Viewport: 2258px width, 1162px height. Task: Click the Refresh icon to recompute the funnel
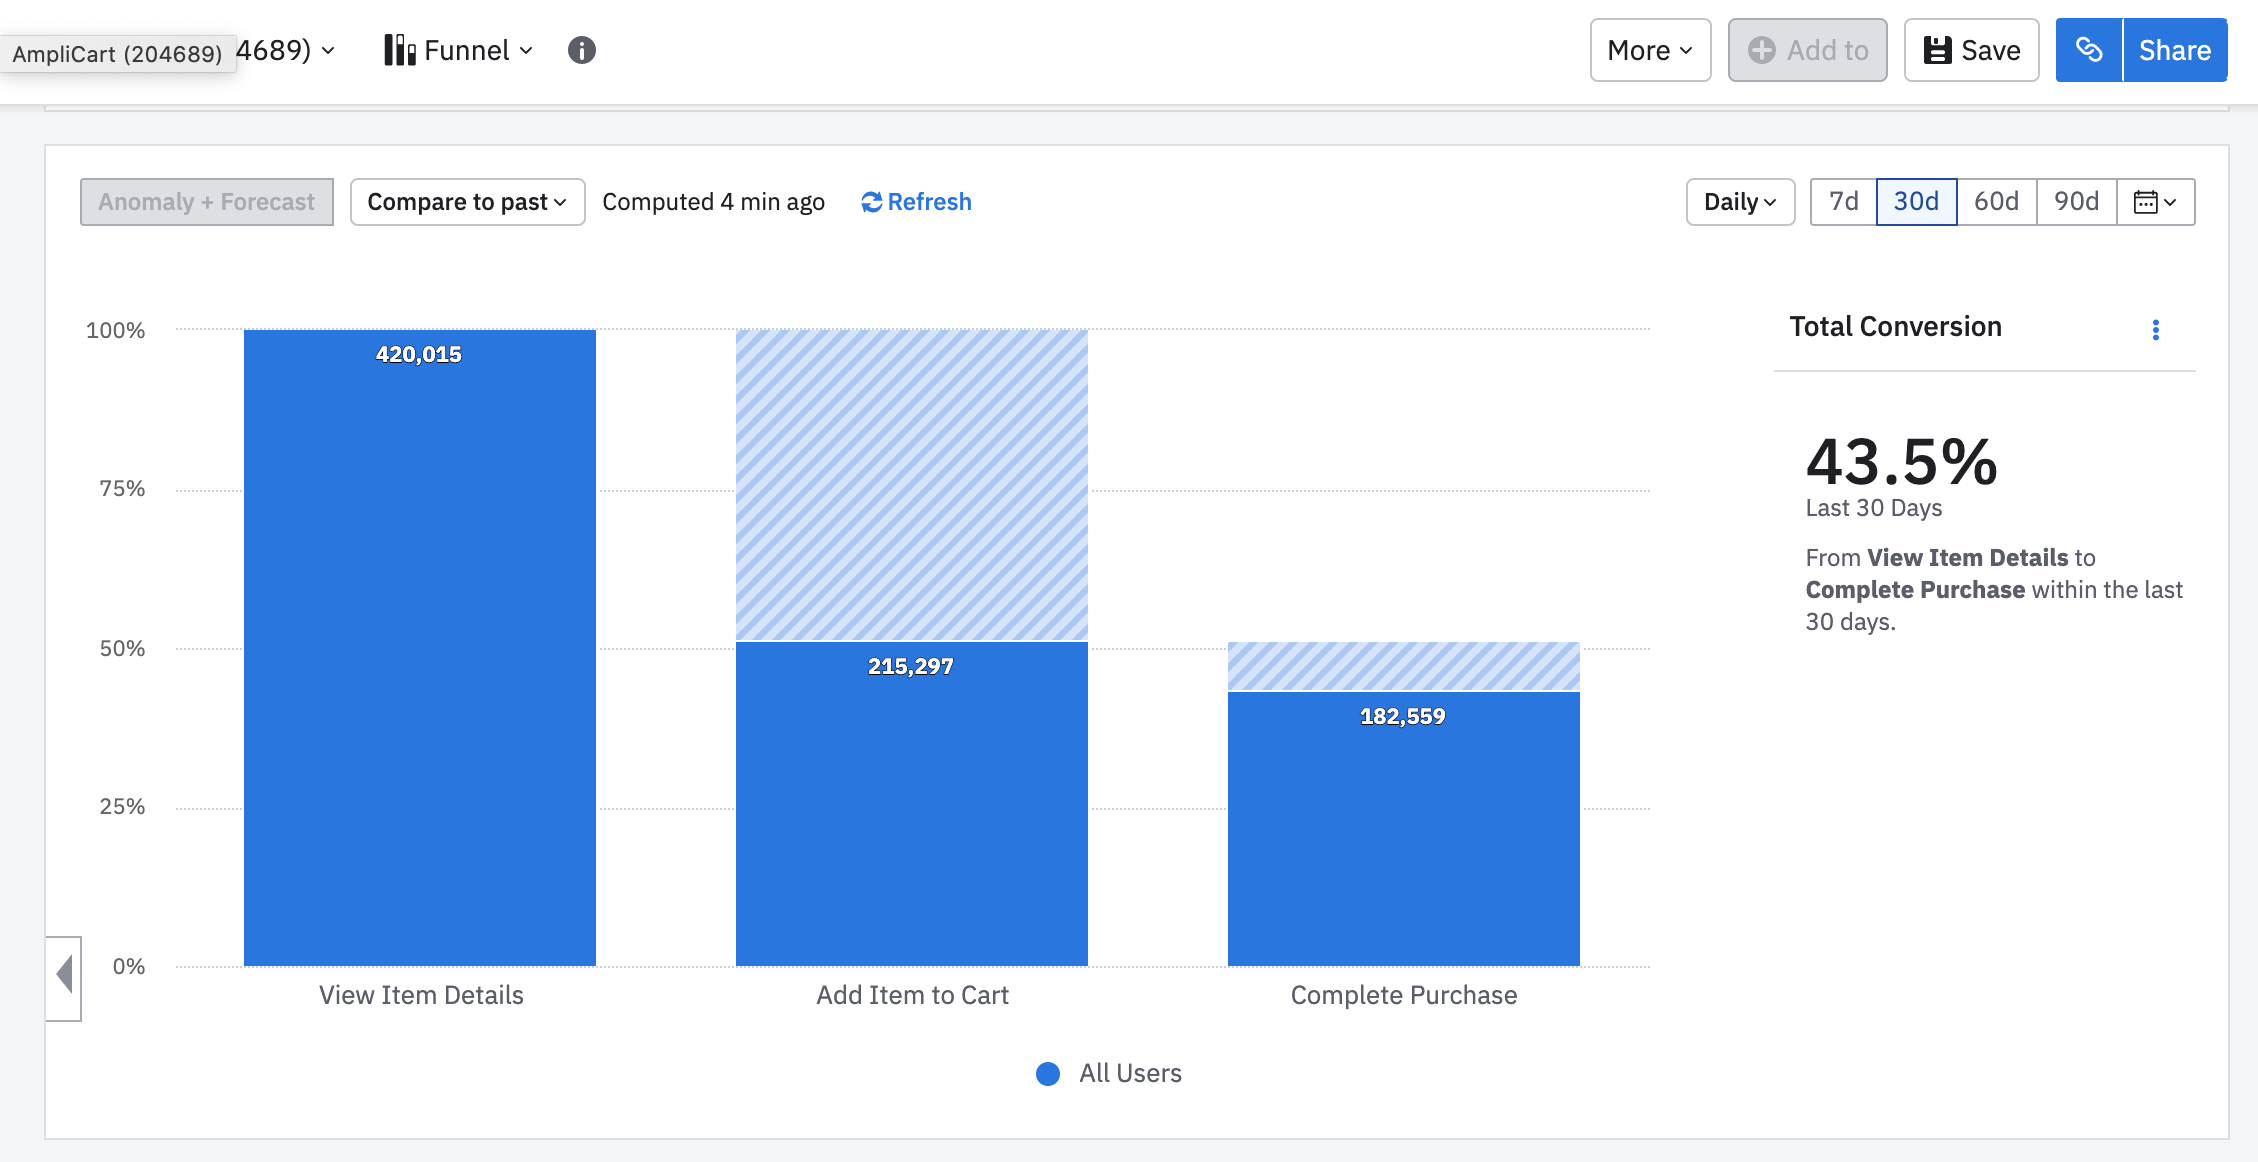[870, 202]
